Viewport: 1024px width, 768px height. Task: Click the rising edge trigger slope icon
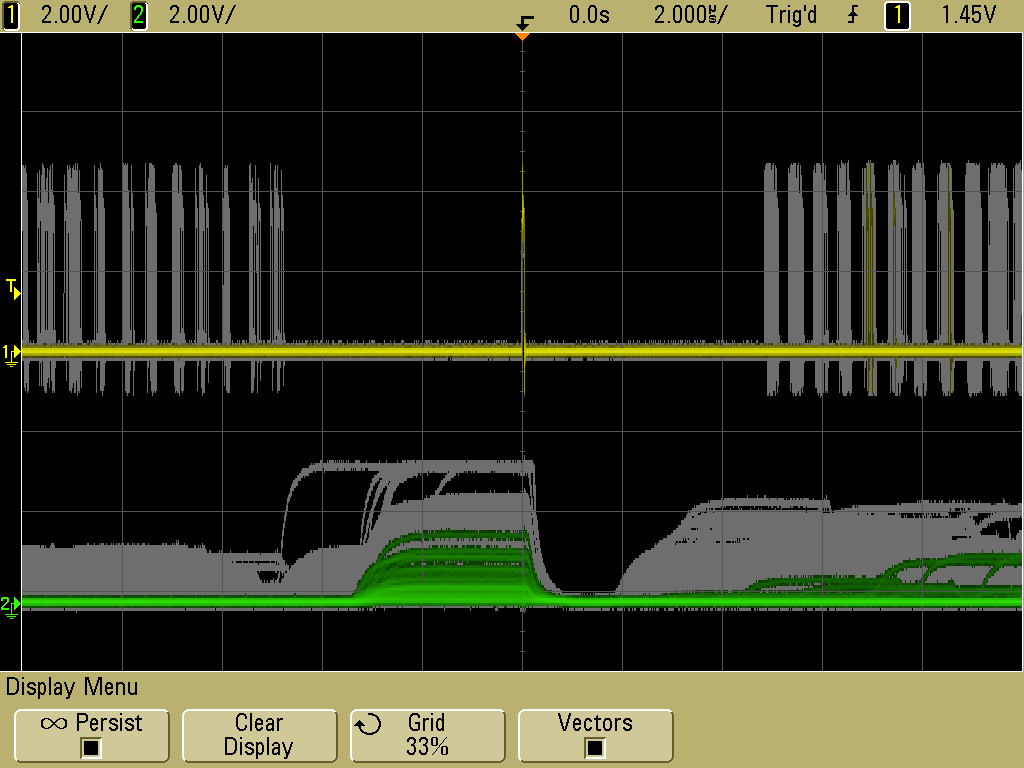click(x=853, y=15)
